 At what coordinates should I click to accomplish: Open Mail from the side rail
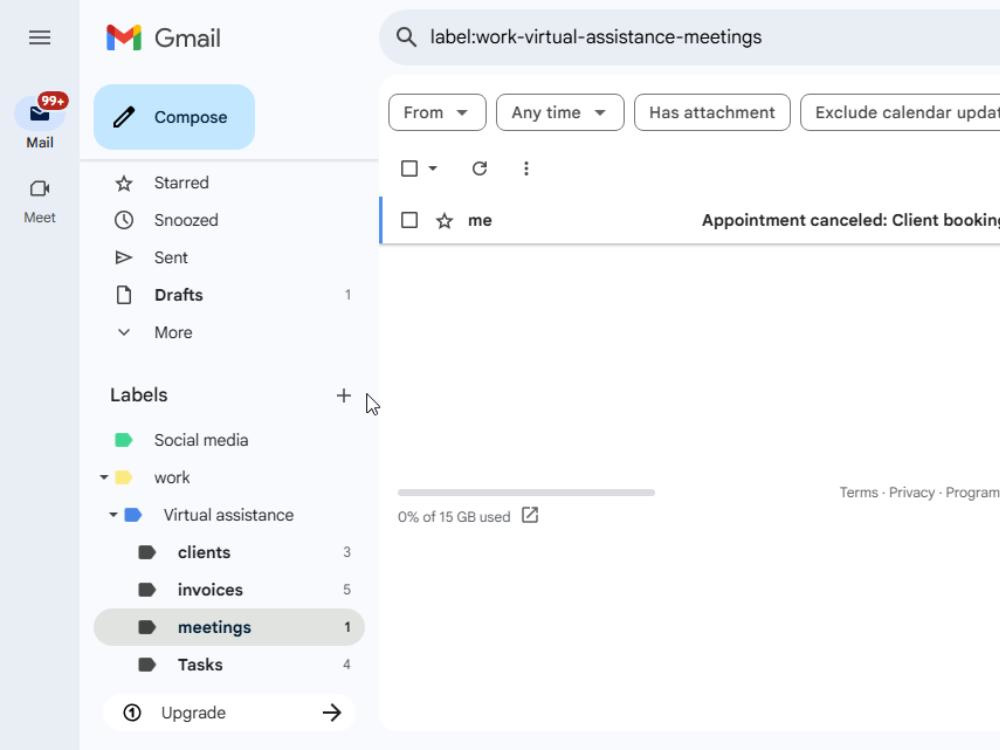(40, 122)
